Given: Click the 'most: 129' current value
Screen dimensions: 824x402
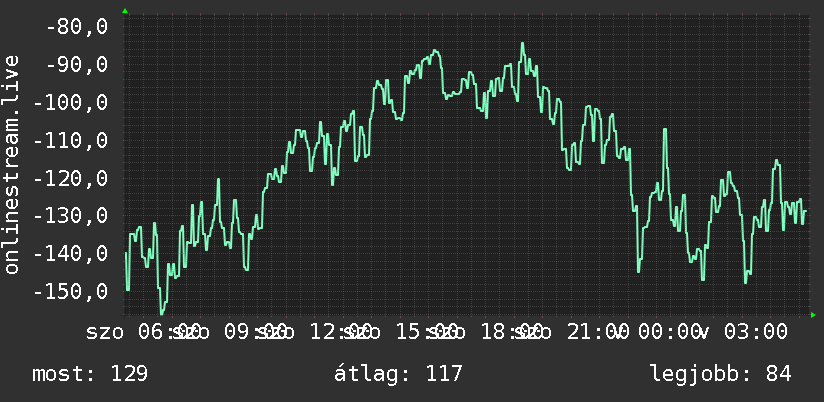Looking at the screenshot, I should click(90, 374).
